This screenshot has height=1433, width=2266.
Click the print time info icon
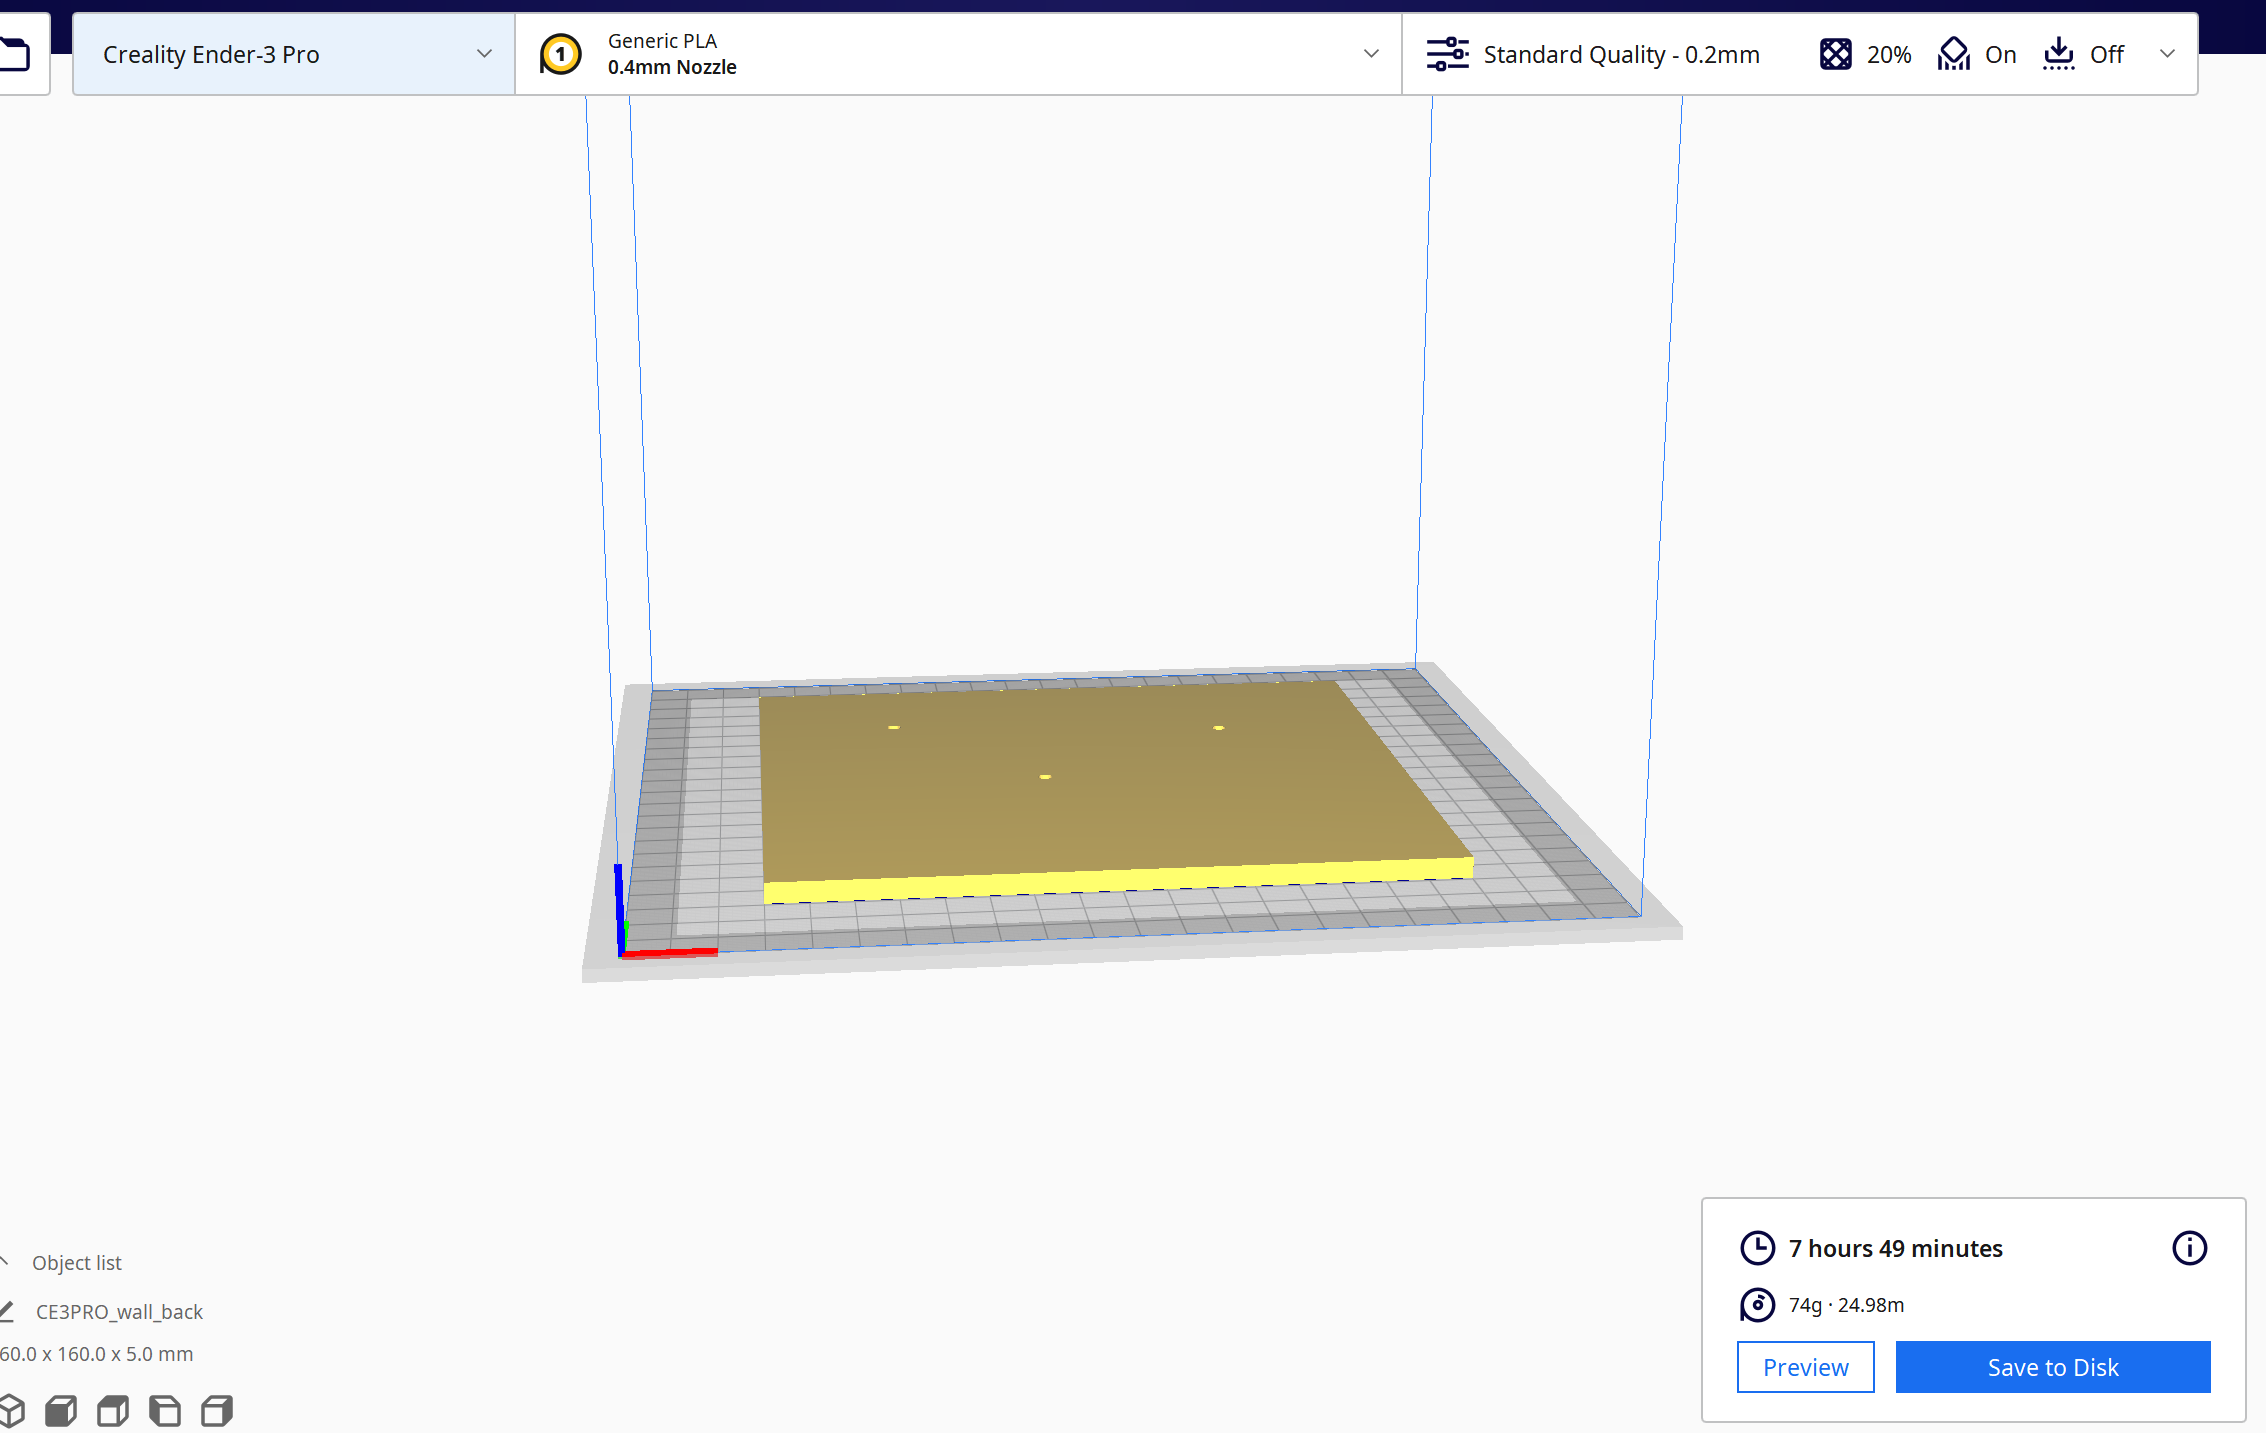tap(2189, 1248)
